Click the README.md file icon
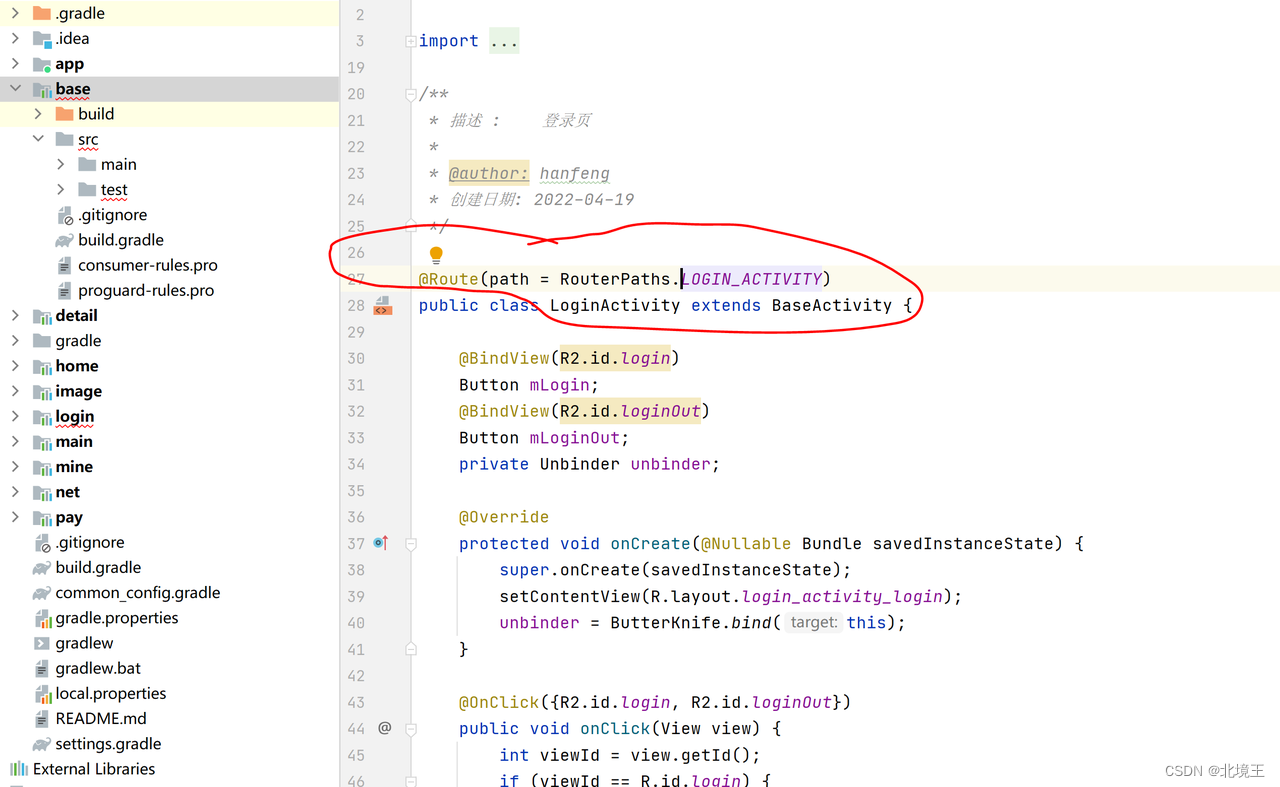 coord(42,719)
